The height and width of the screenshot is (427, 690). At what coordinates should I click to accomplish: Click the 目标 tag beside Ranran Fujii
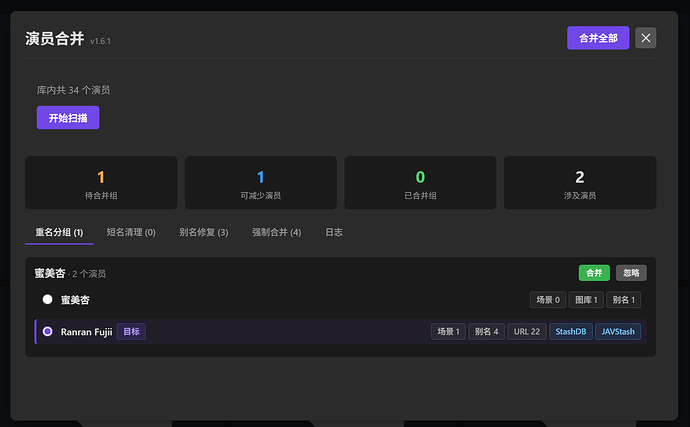[131, 331]
